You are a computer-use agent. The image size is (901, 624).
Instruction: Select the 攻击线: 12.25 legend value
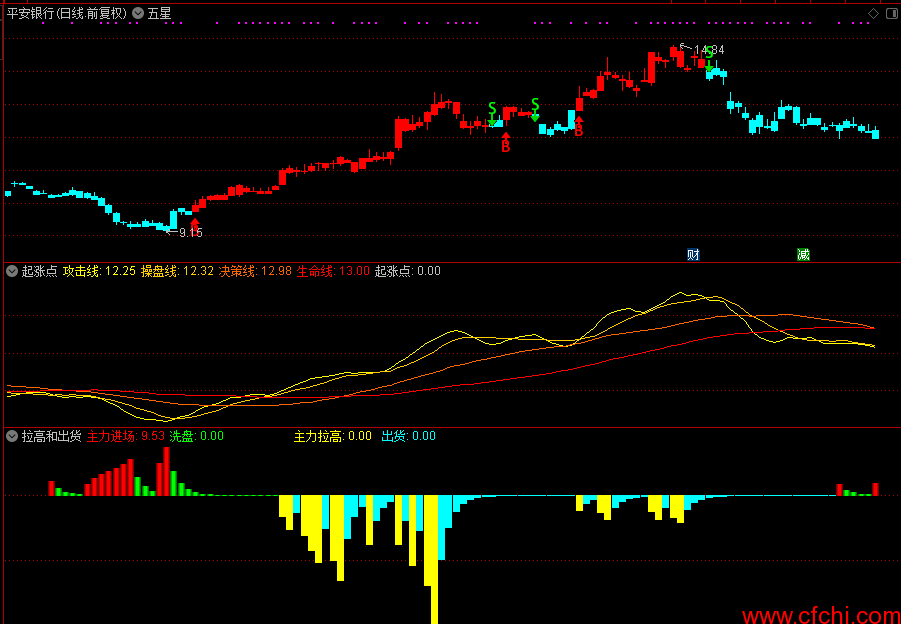coord(99,272)
